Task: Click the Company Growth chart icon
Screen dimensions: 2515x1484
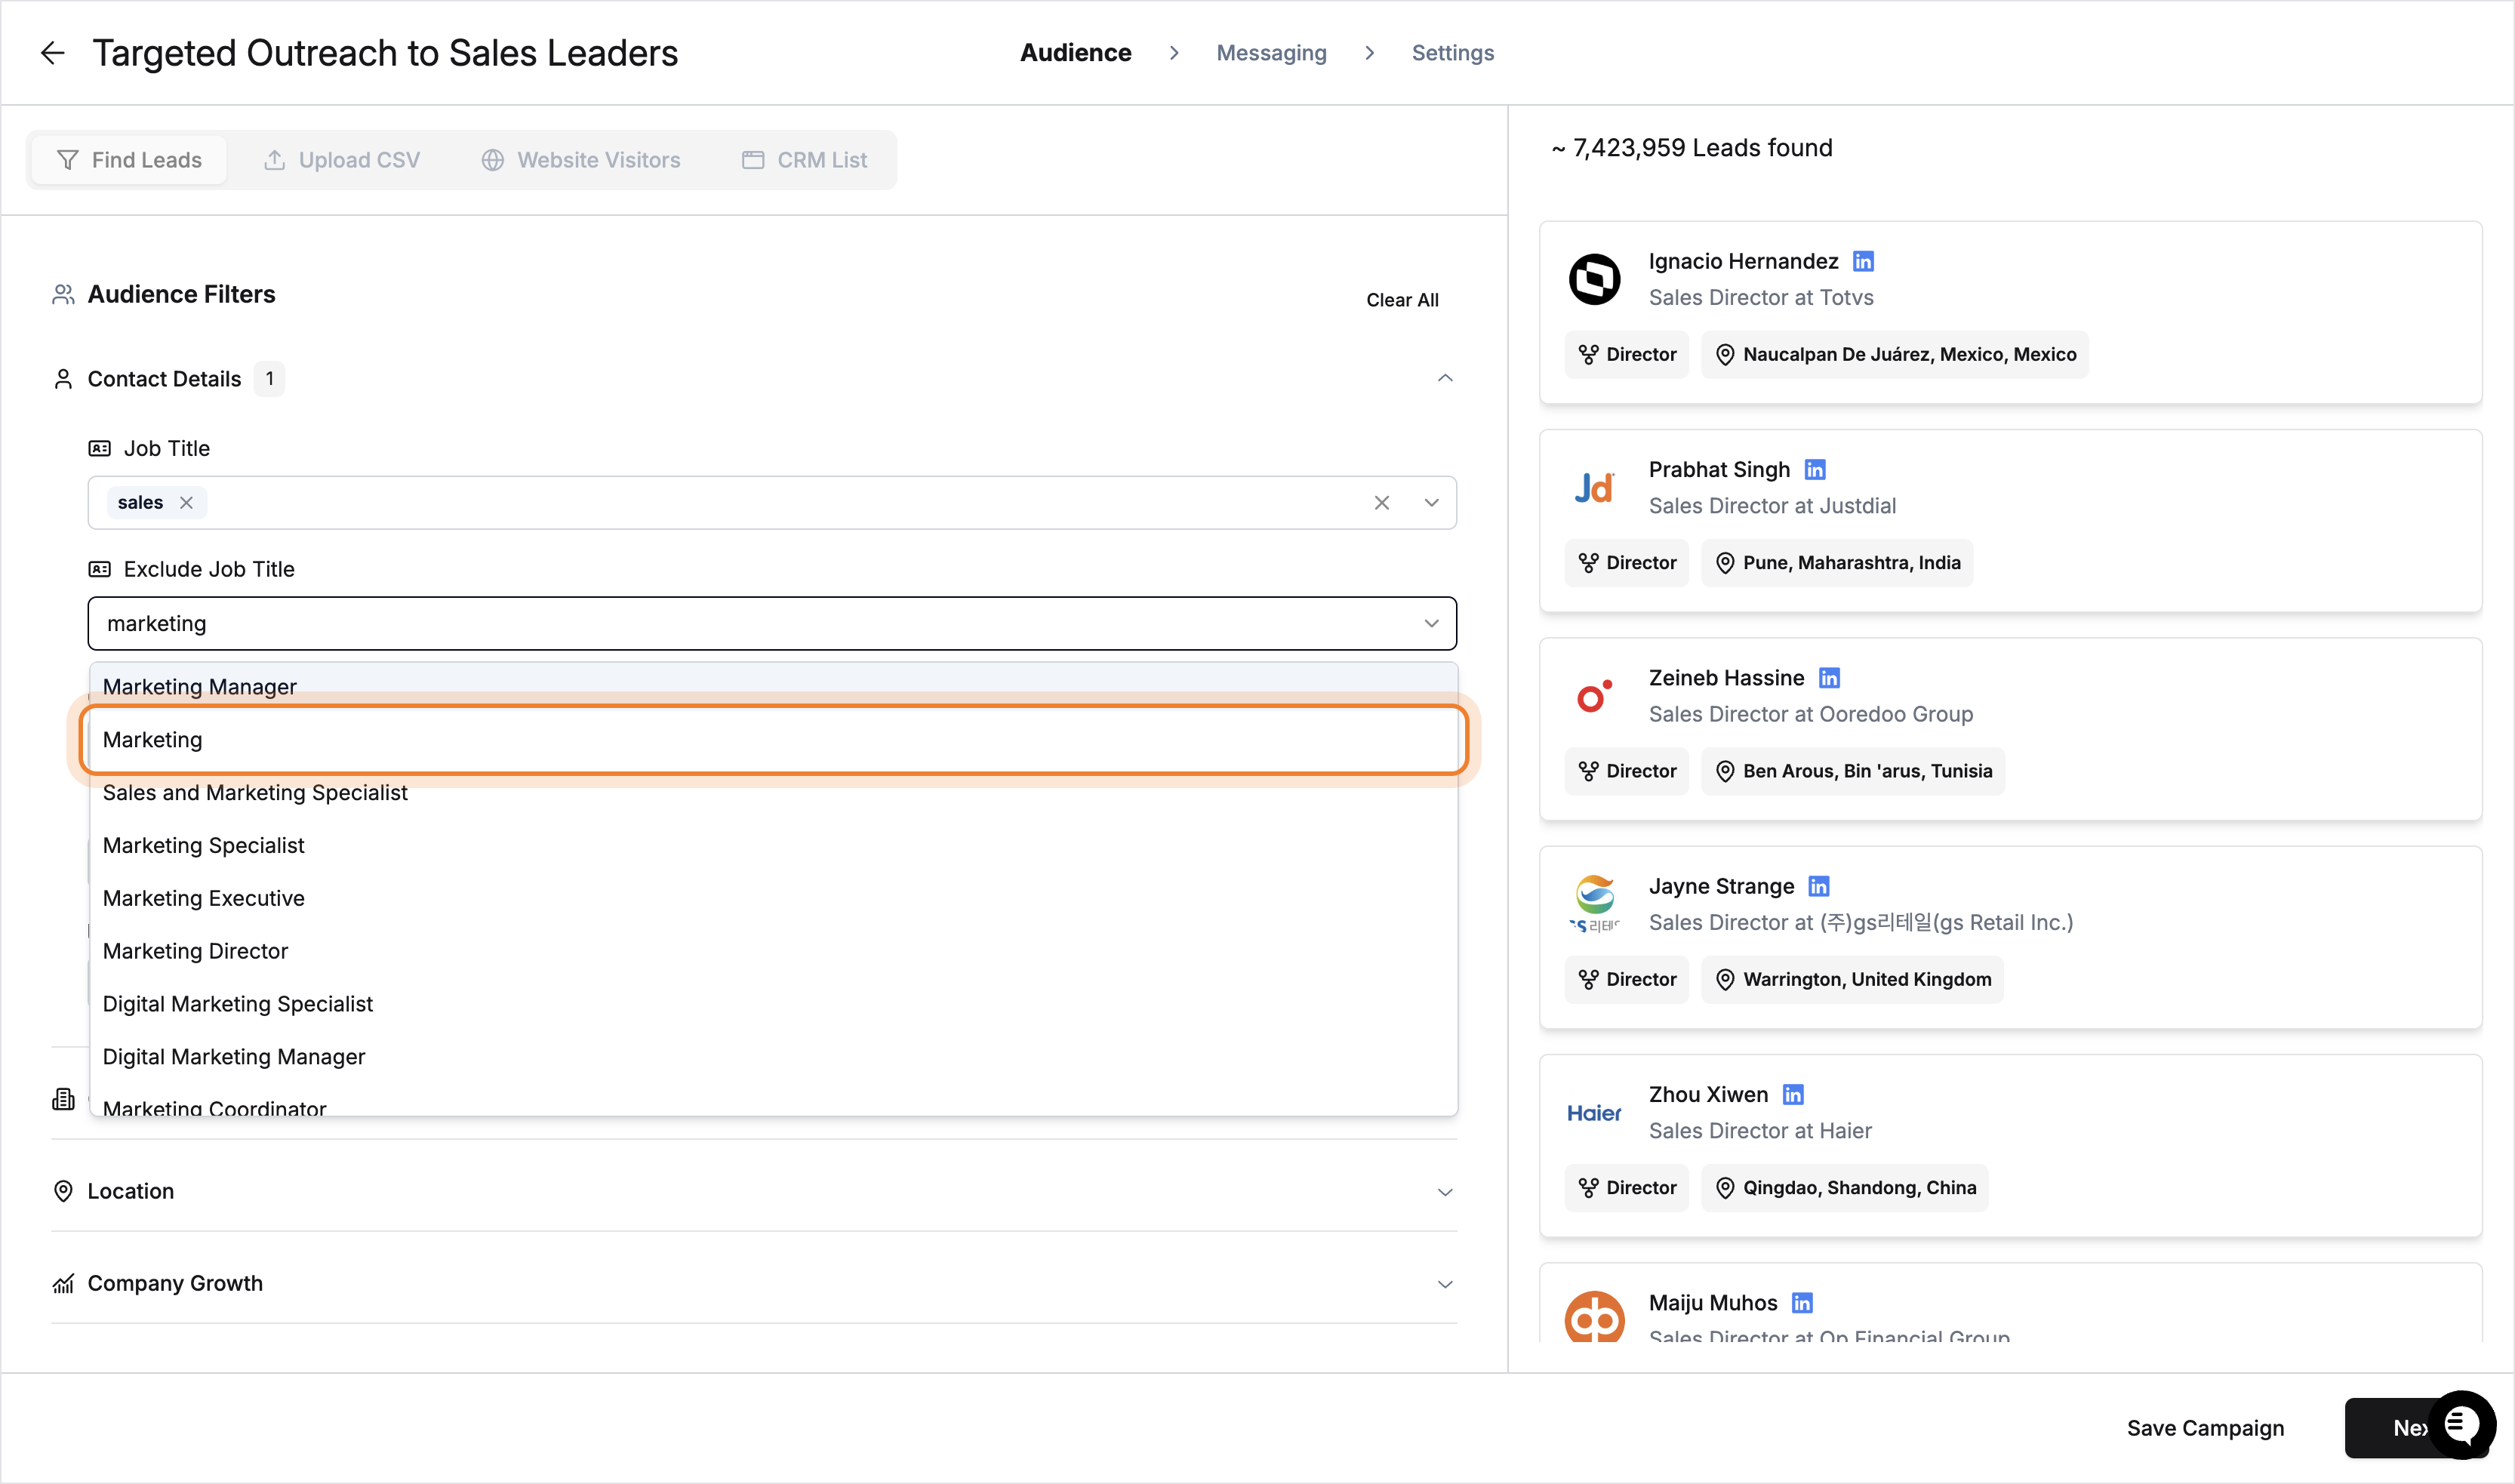Action: pyautogui.click(x=63, y=1283)
